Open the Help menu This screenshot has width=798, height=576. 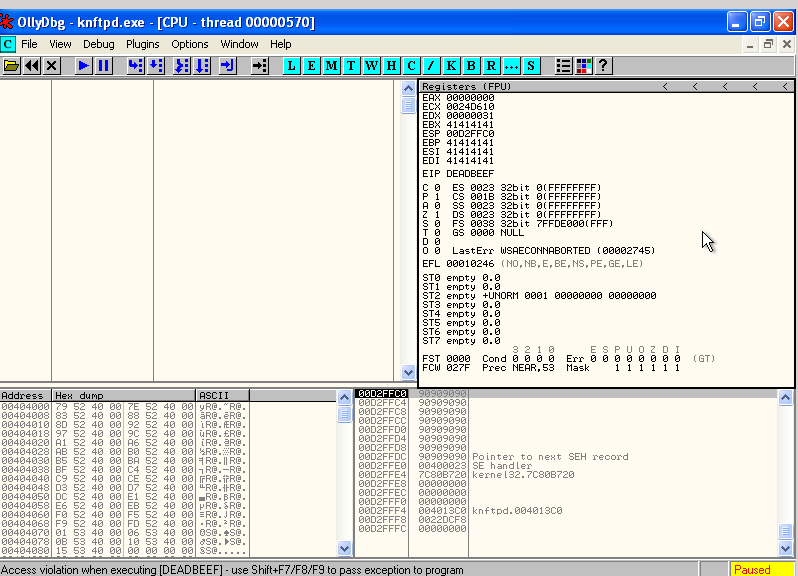[x=280, y=44]
